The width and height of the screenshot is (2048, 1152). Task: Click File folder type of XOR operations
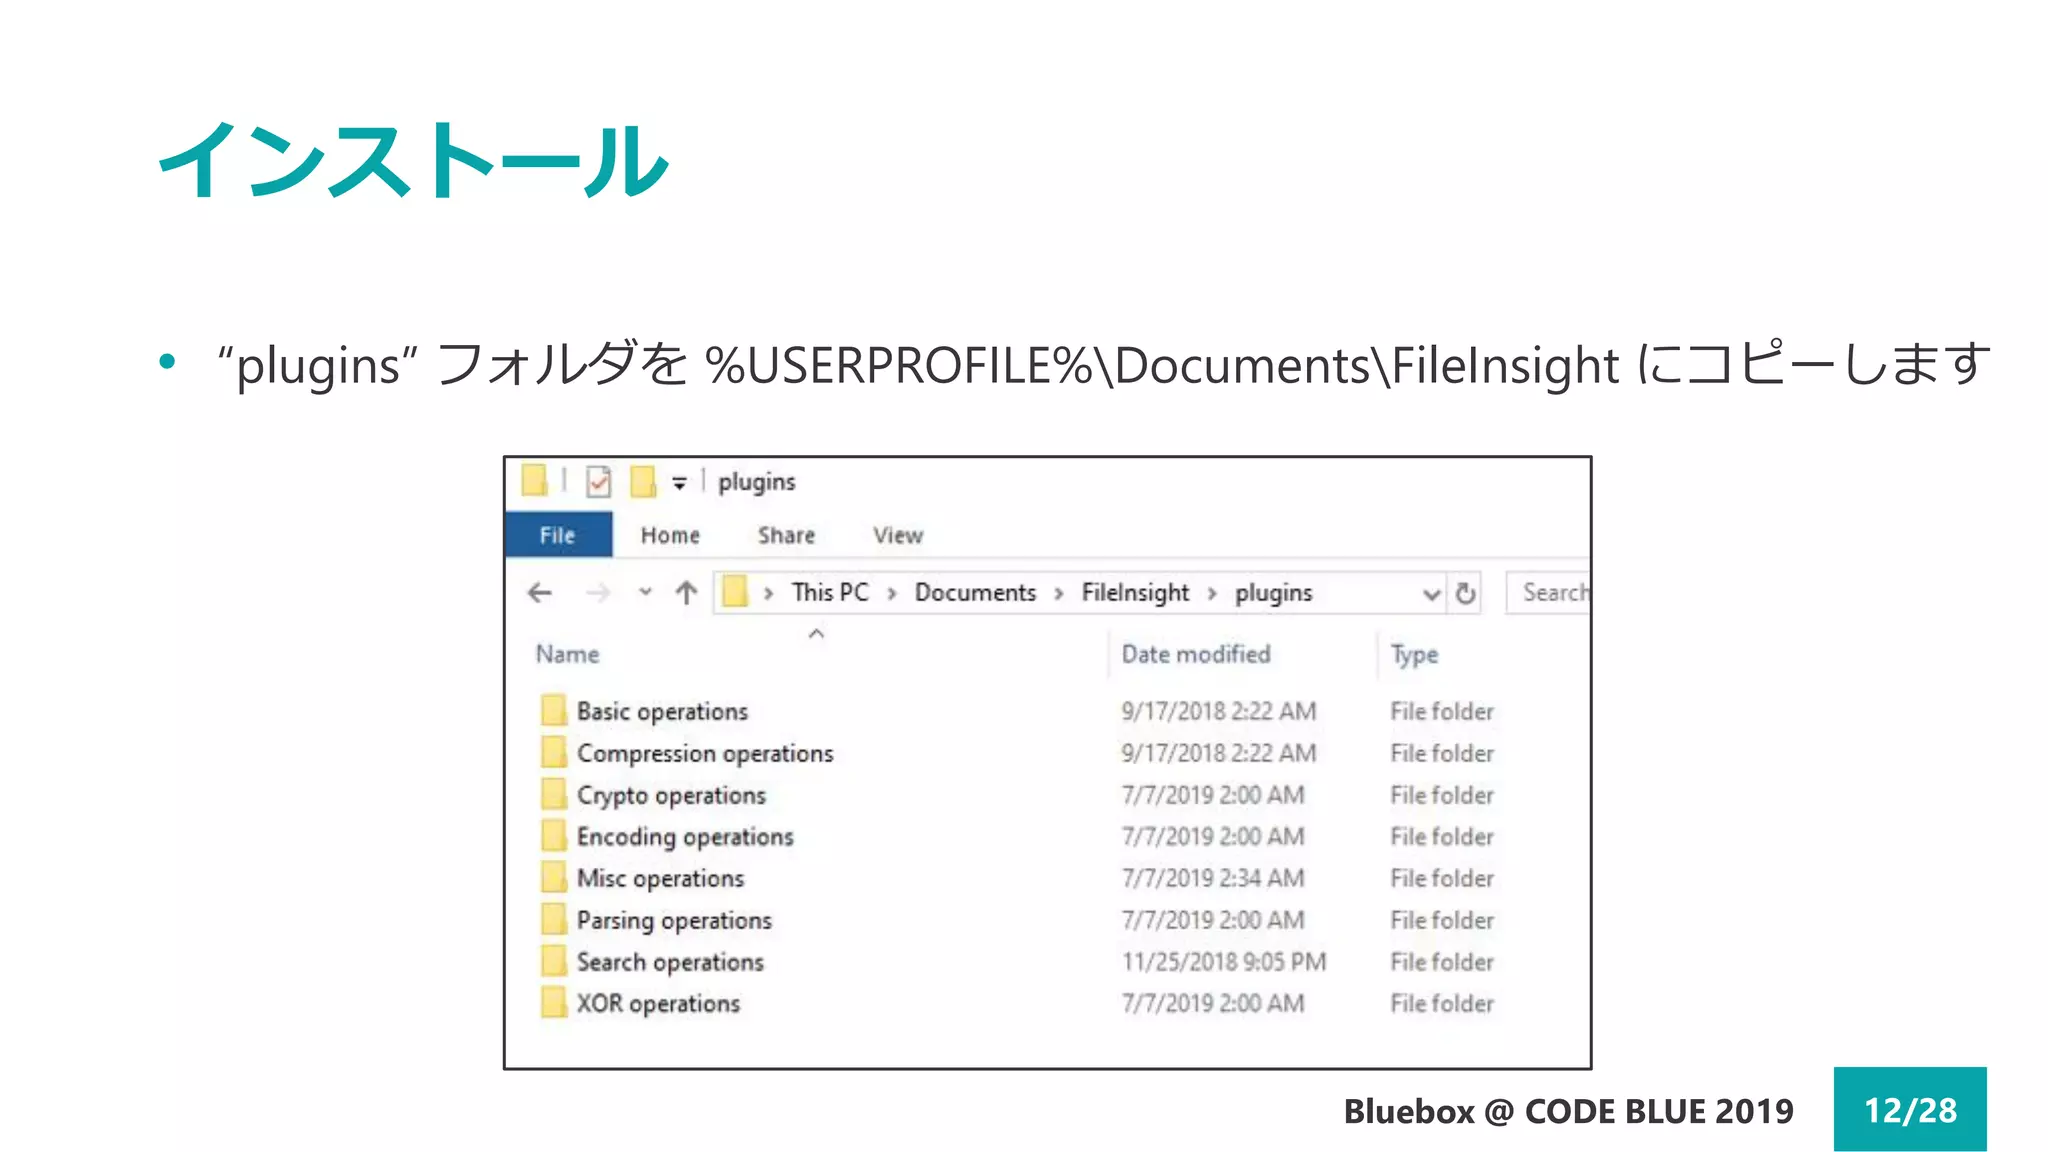[1442, 1003]
